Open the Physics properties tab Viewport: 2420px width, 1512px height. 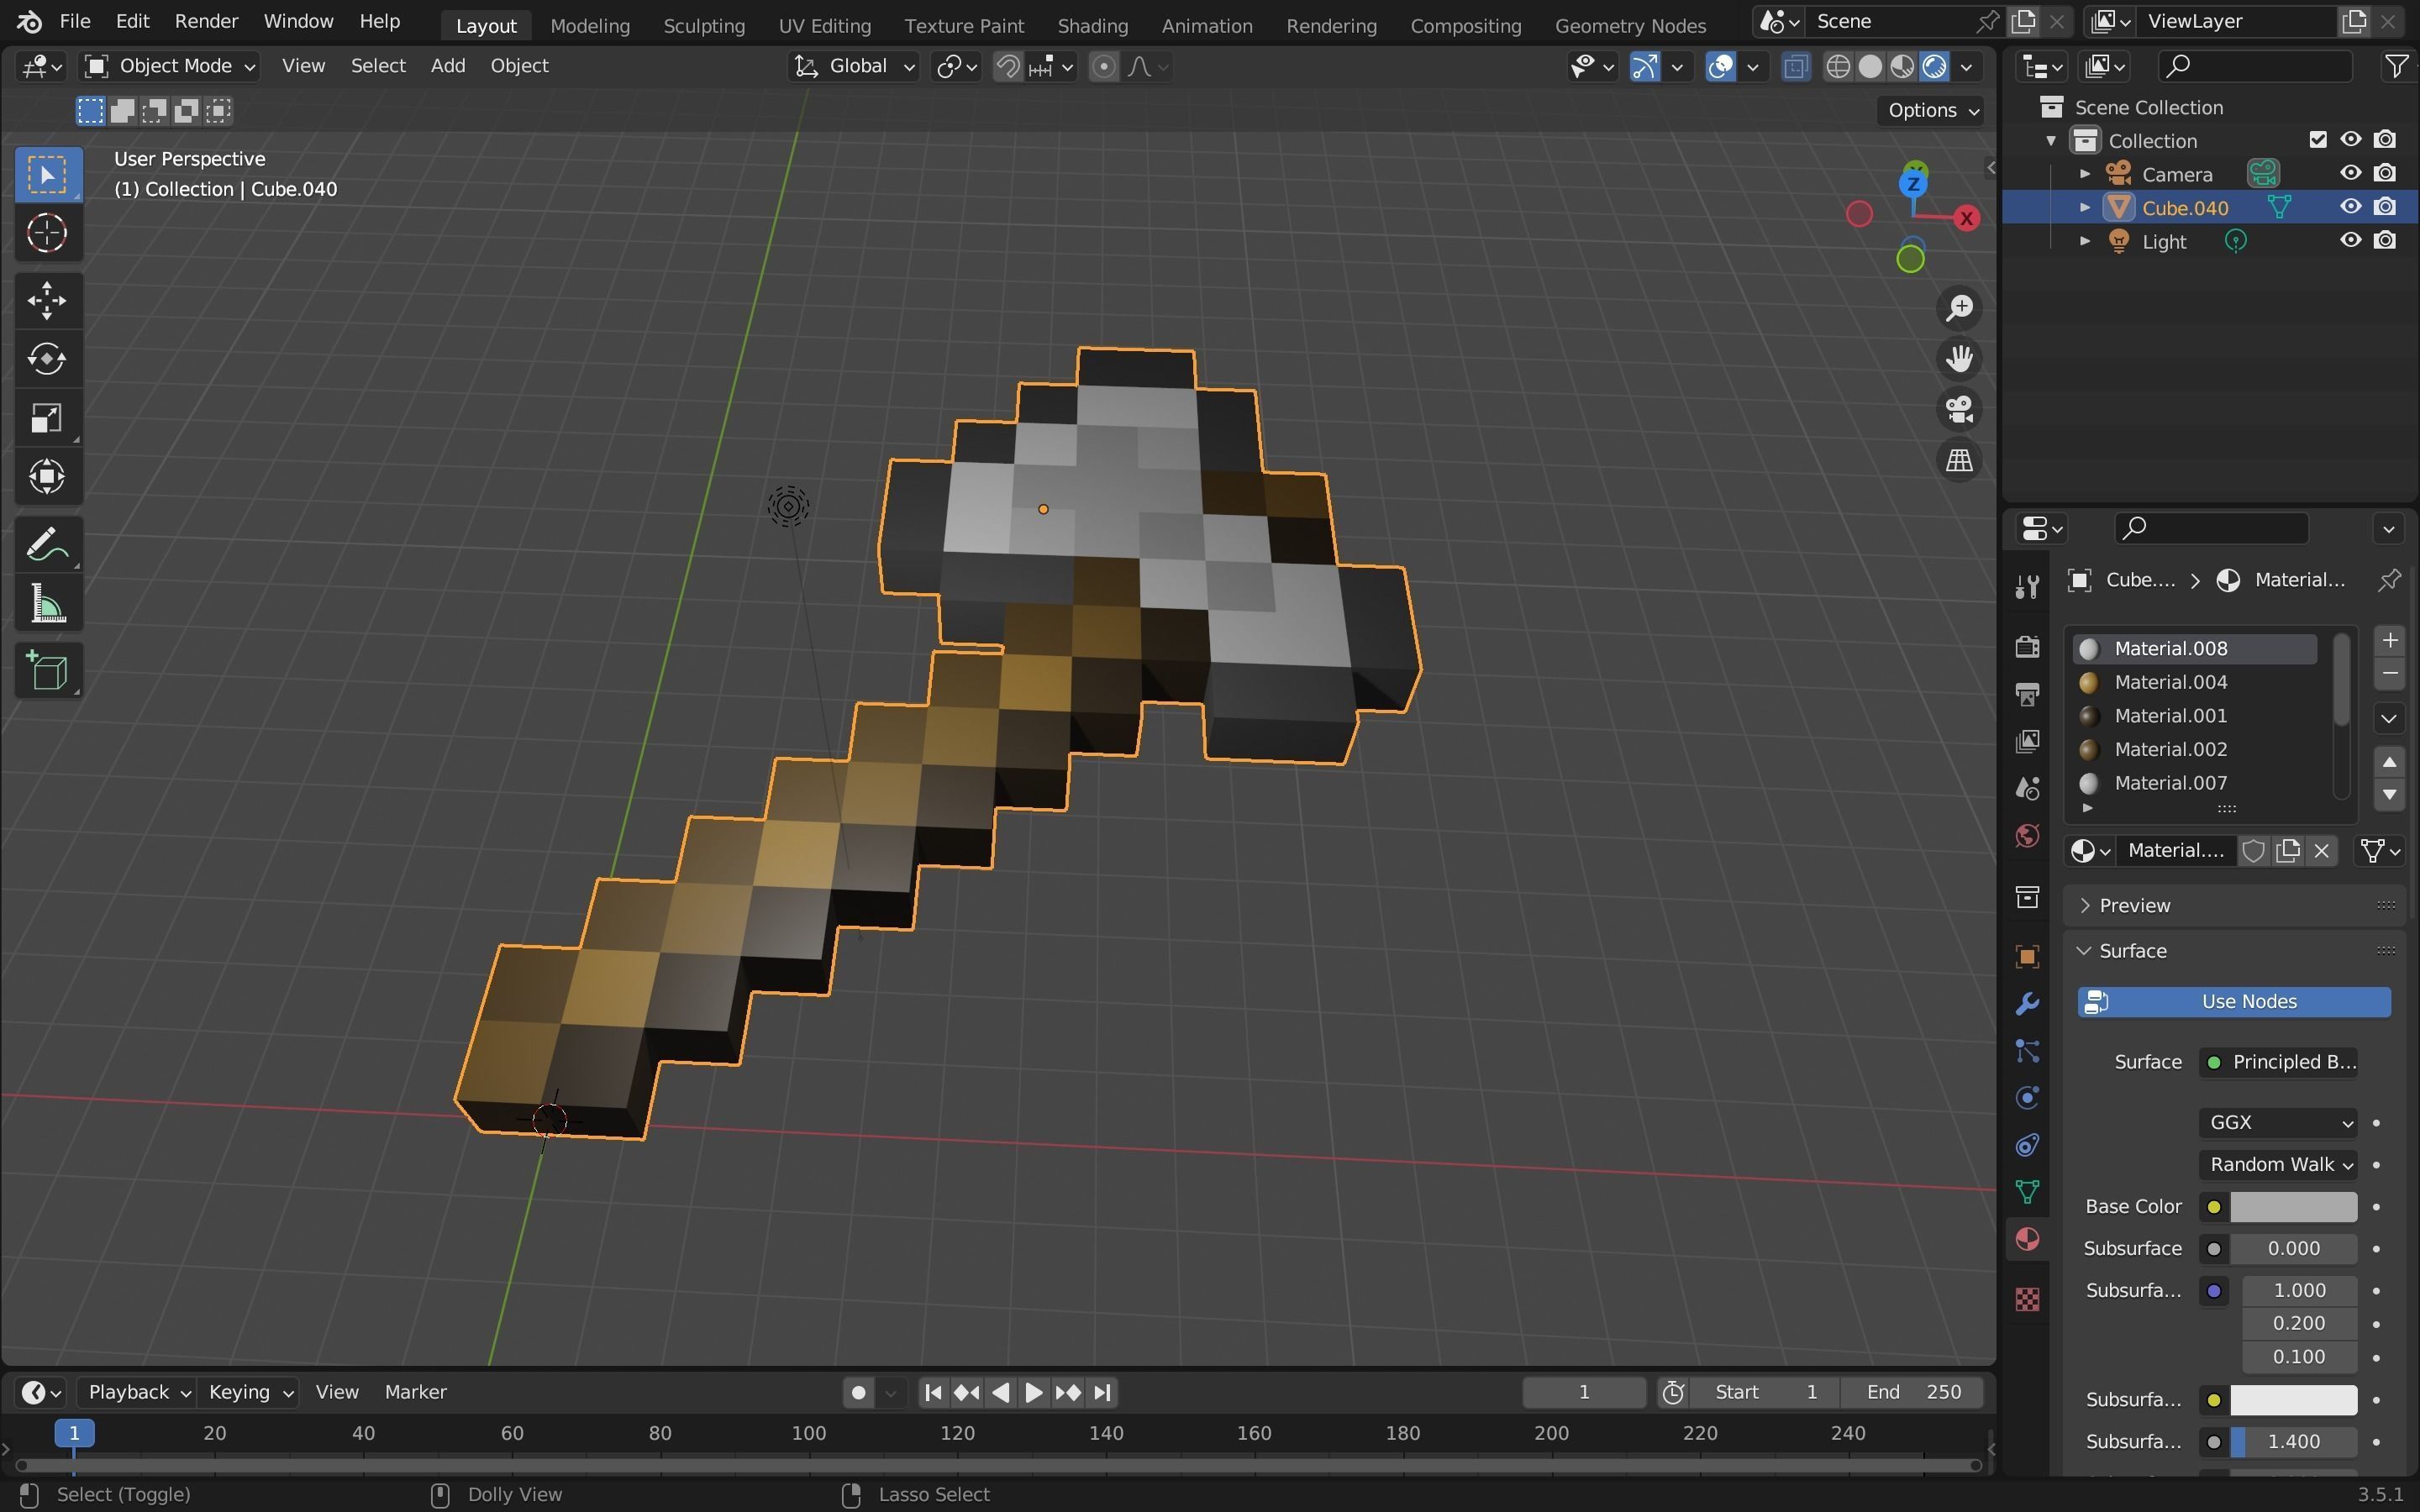pyautogui.click(x=2027, y=1098)
